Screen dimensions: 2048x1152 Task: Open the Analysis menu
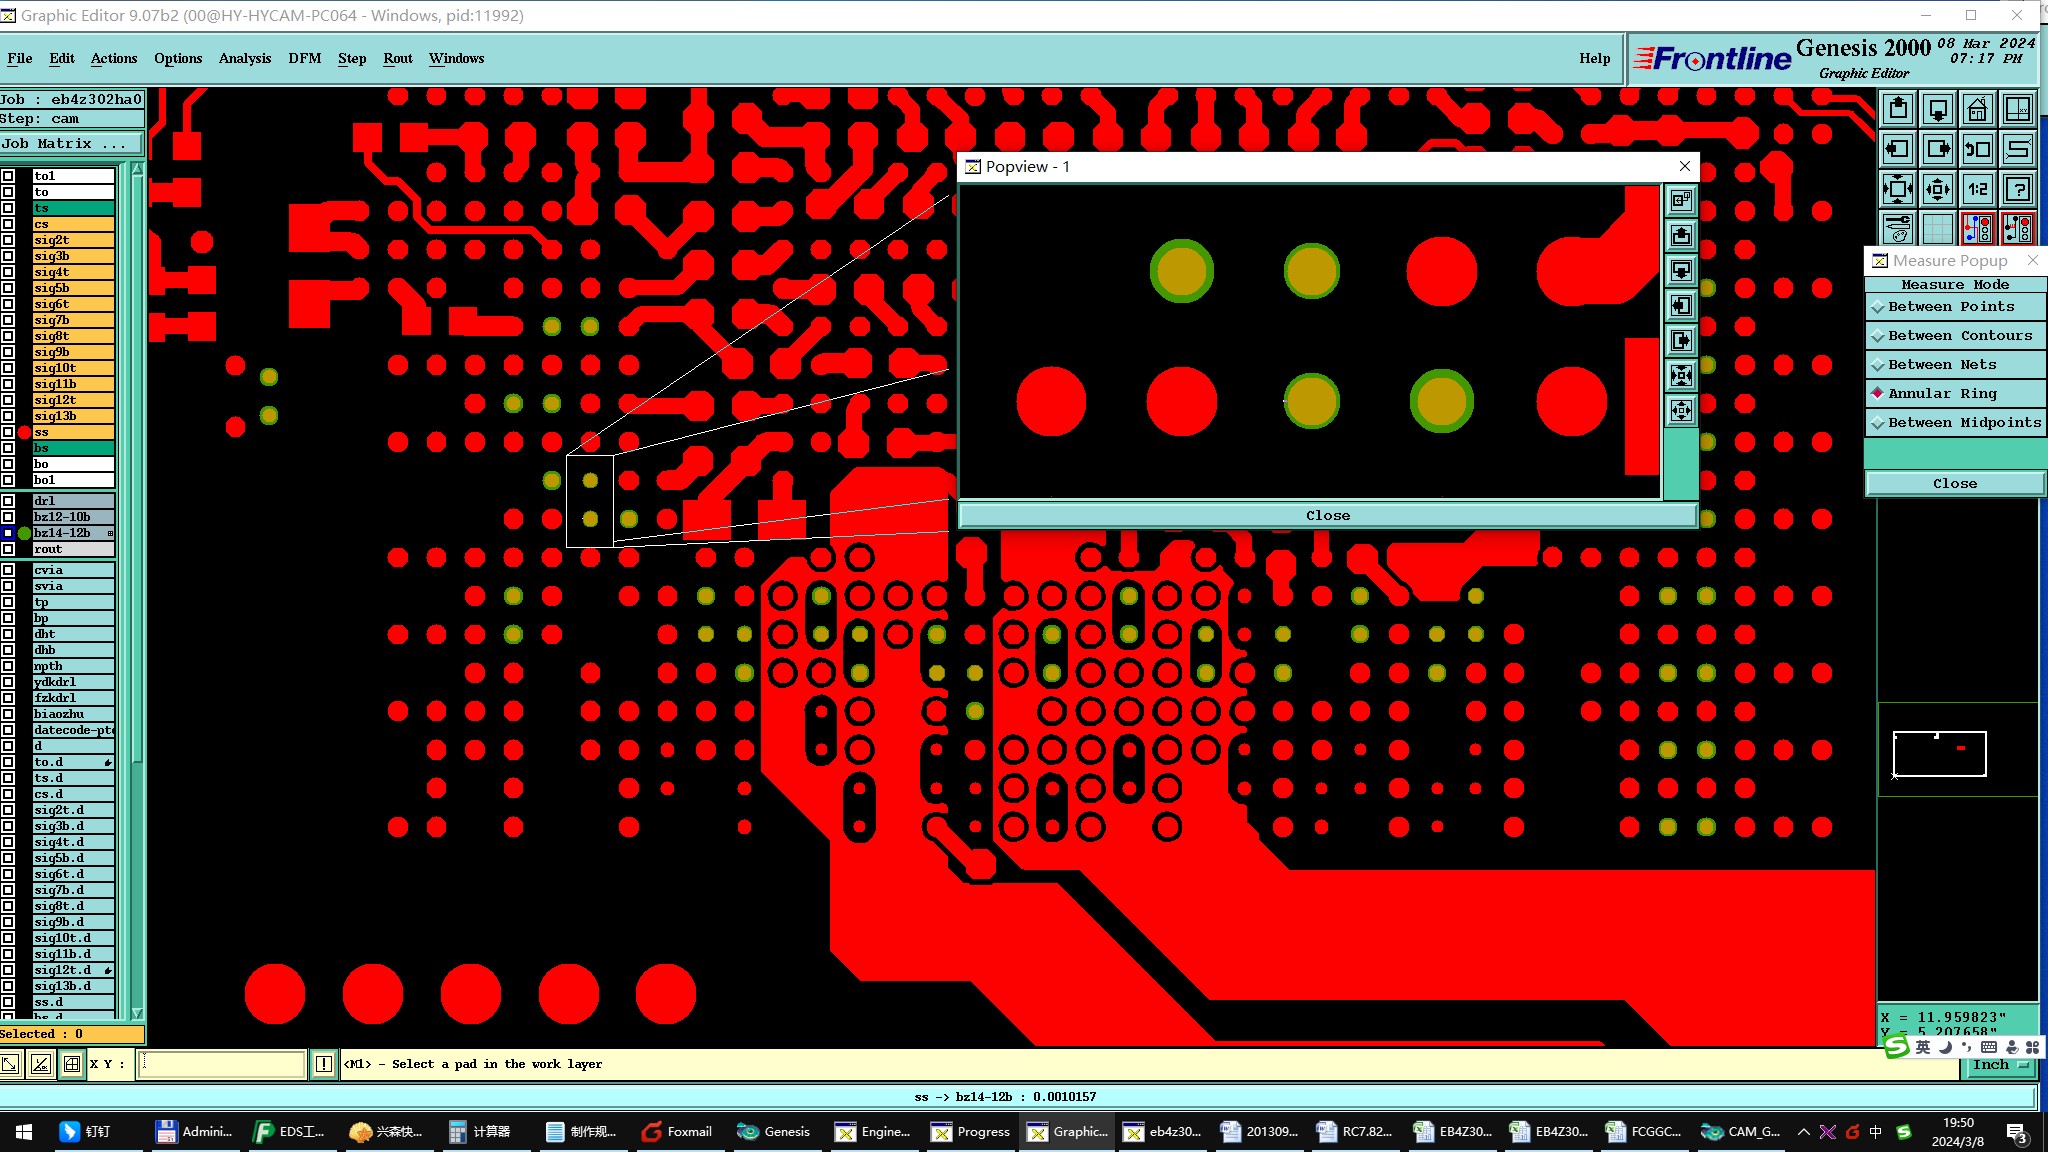pyautogui.click(x=245, y=58)
